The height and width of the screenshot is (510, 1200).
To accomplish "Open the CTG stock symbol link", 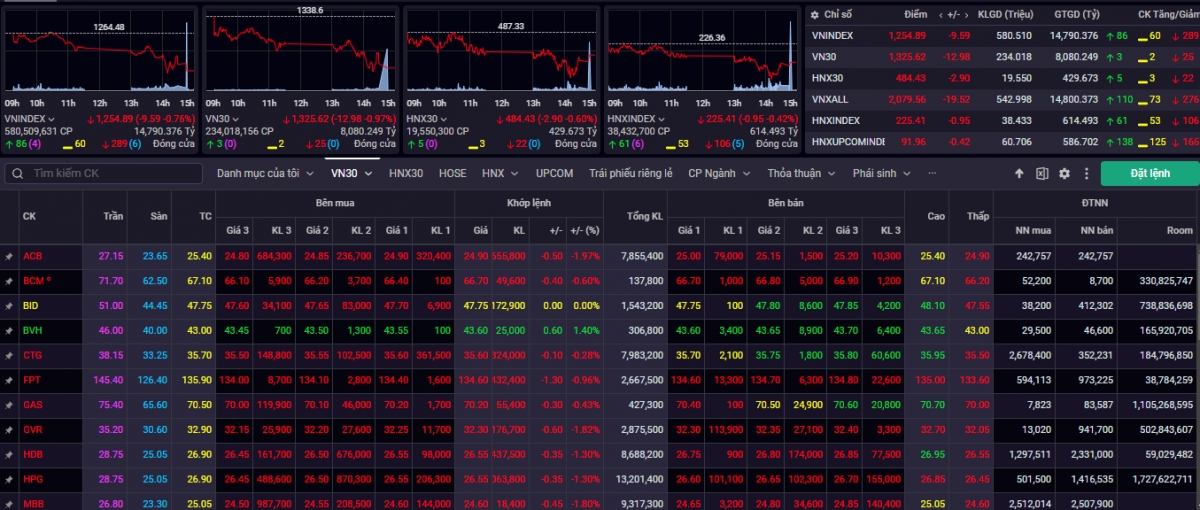I will 33,356.
